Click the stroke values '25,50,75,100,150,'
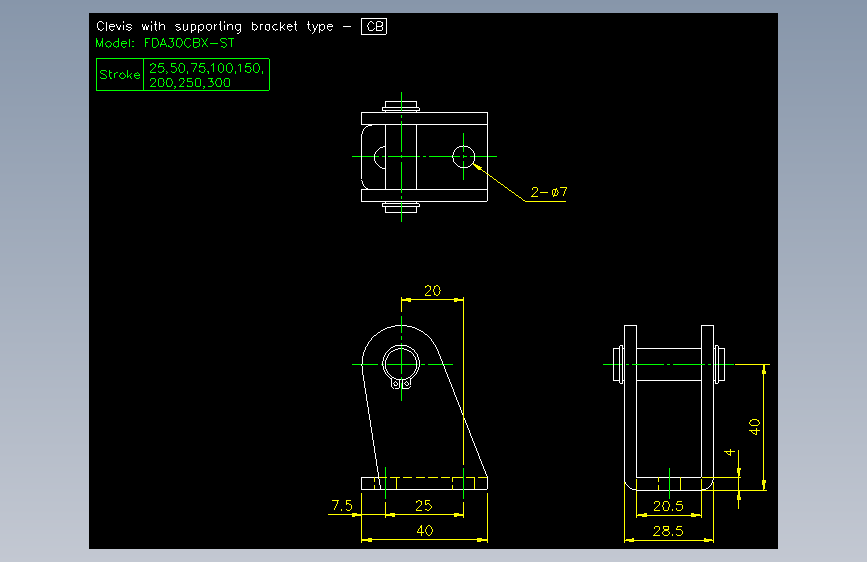Screen dimensions: 867x562 click(x=207, y=68)
